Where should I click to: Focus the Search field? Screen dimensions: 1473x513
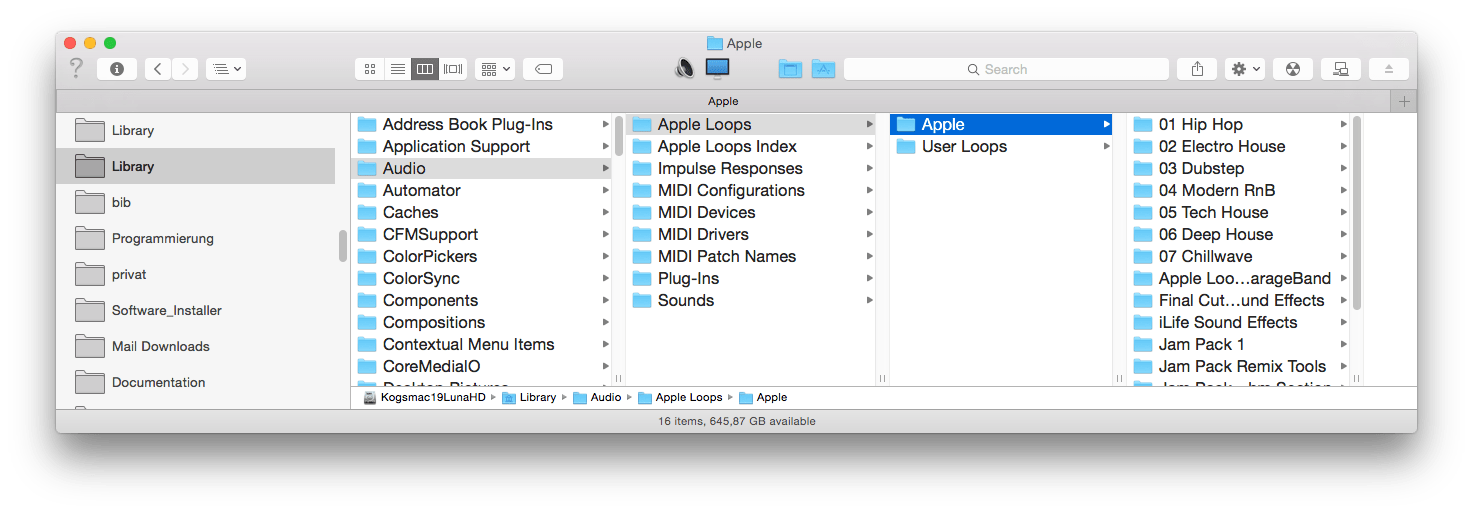click(x=1006, y=69)
